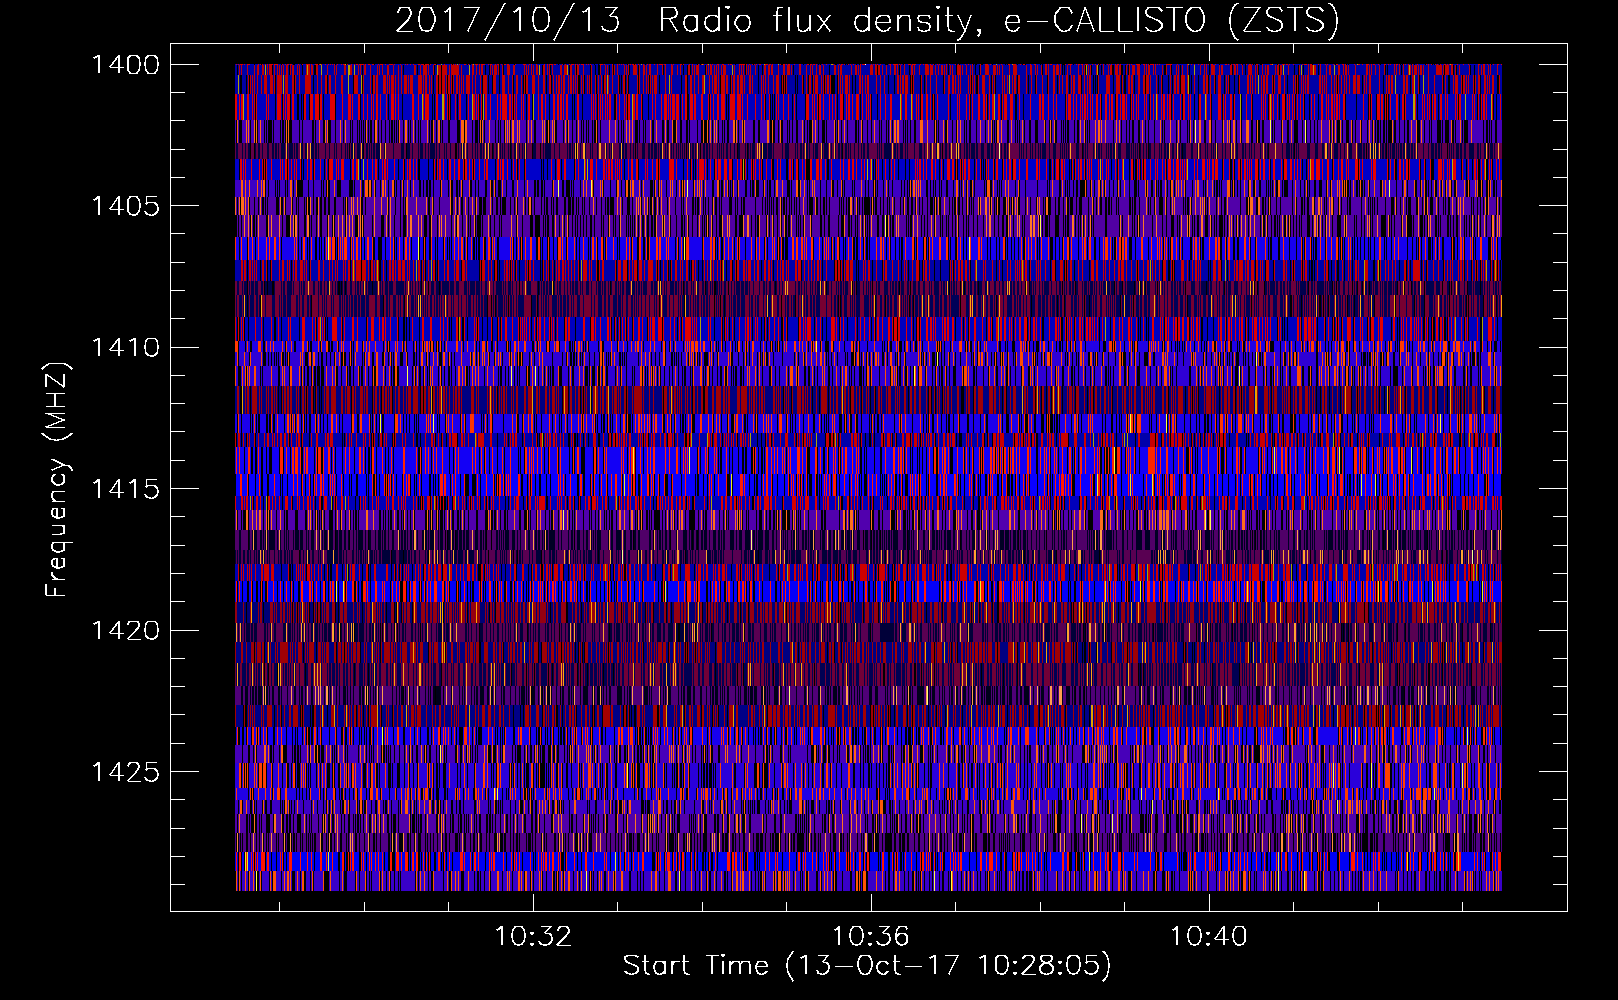Image resolution: width=1618 pixels, height=1000 pixels.
Task: Click the 10:32 time tick label
Action: click(533, 936)
